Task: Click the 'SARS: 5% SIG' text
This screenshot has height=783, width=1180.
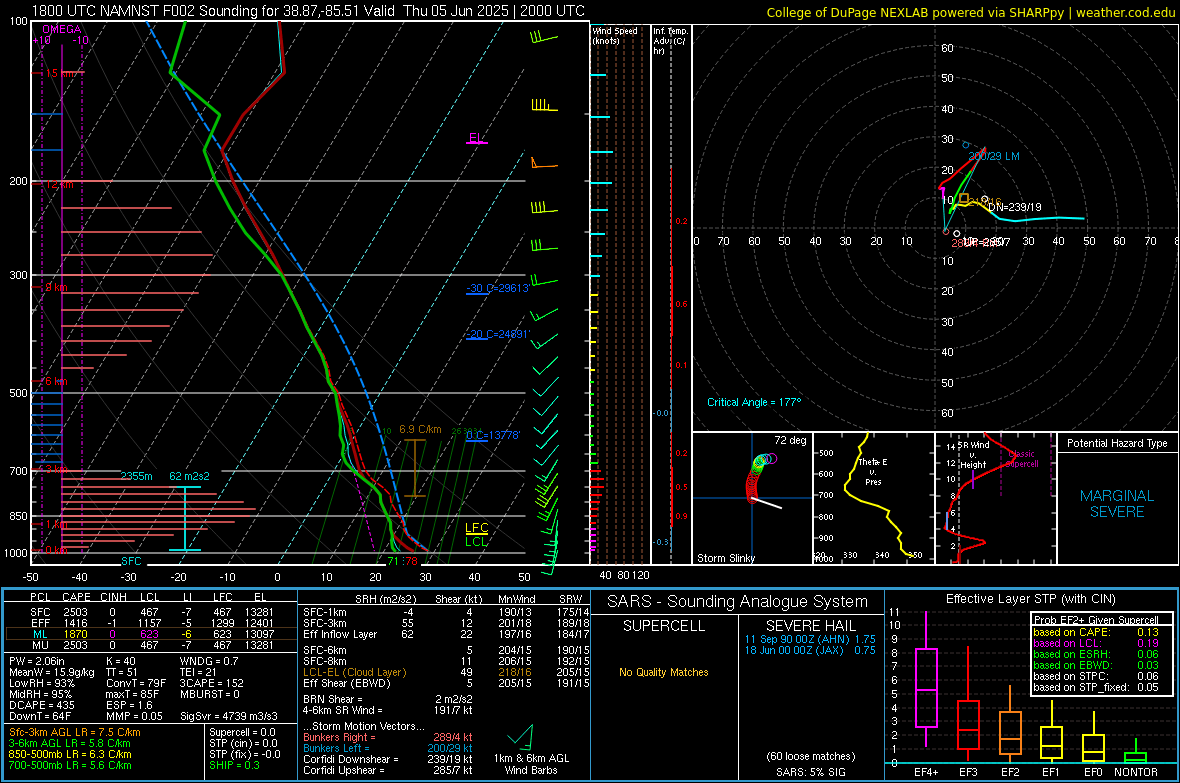Action: tap(810, 772)
